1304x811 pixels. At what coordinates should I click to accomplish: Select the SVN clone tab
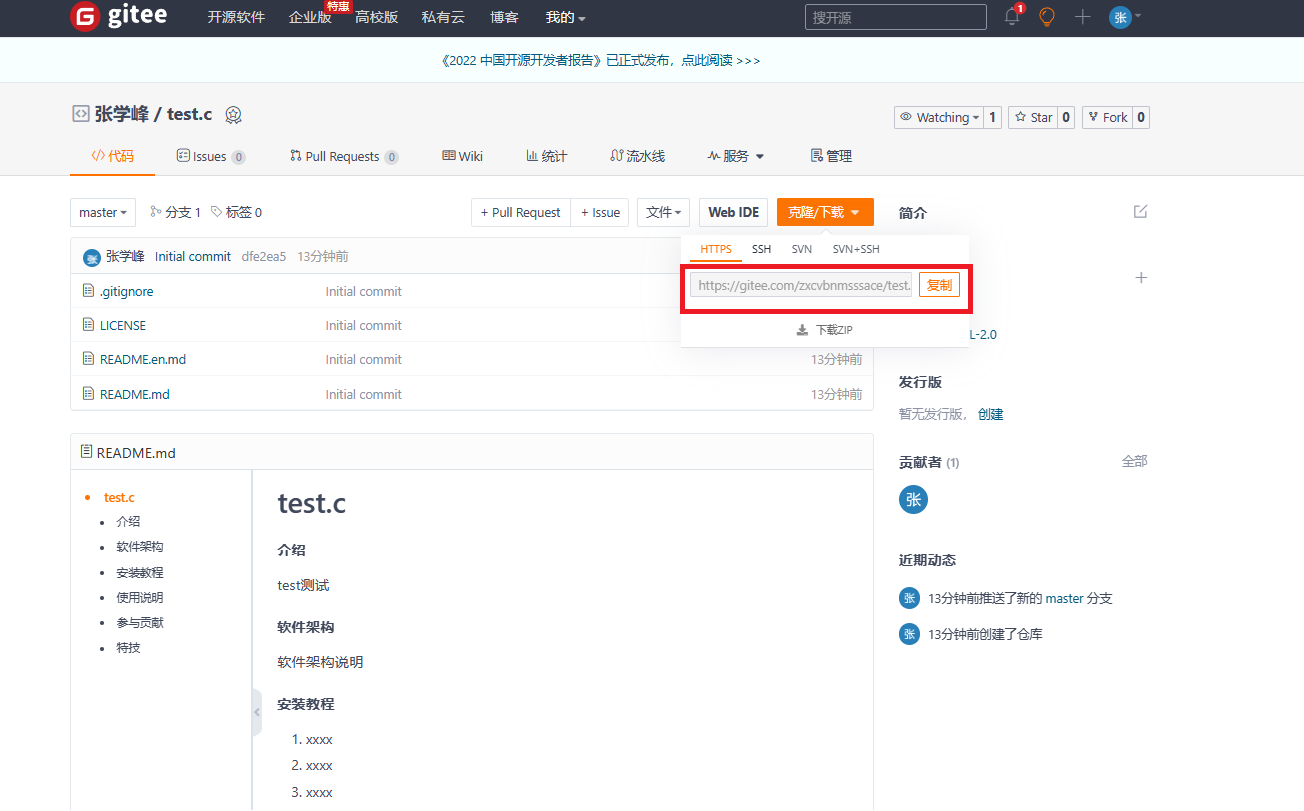(801, 249)
